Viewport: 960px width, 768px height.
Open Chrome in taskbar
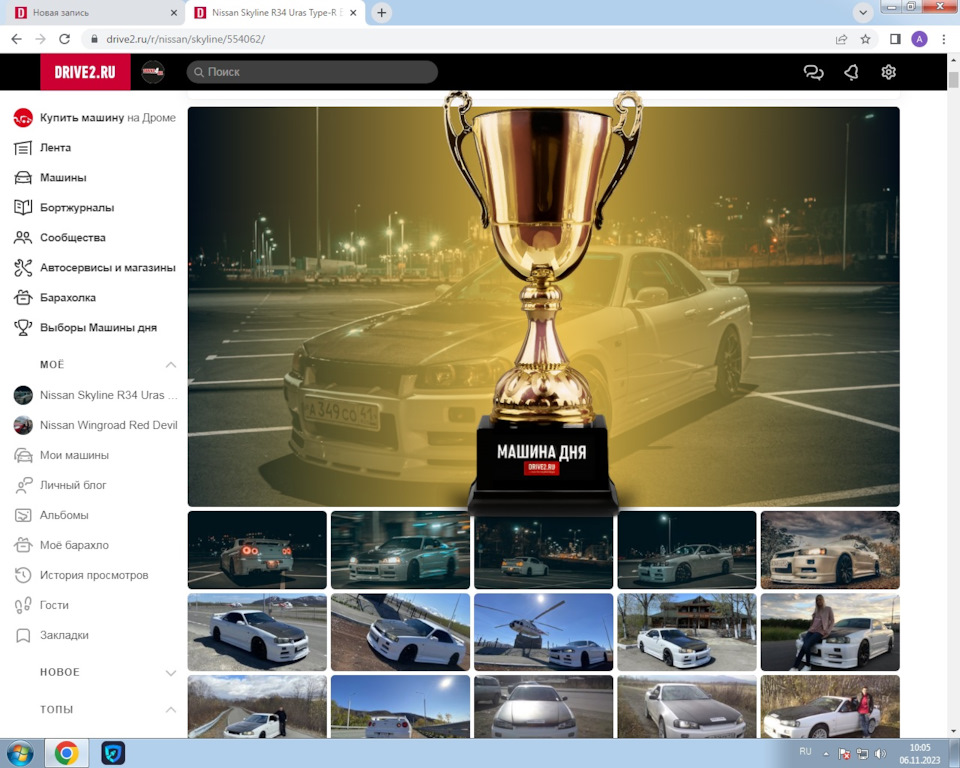coord(67,753)
